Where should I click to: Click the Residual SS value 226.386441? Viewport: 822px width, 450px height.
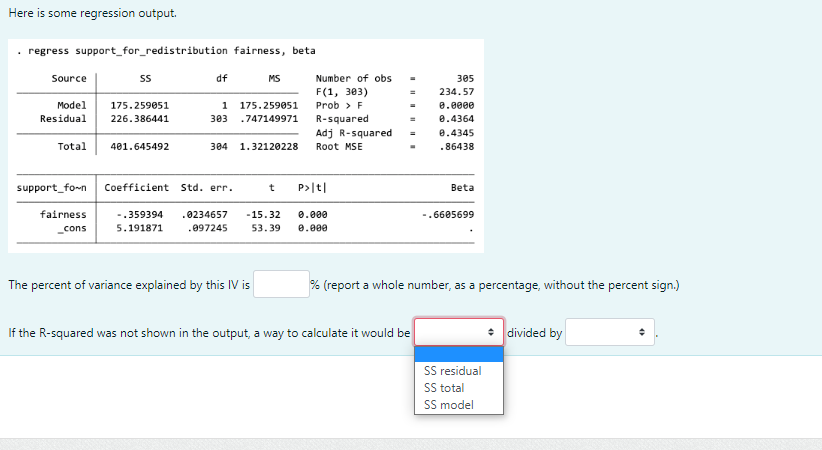tap(139, 119)
